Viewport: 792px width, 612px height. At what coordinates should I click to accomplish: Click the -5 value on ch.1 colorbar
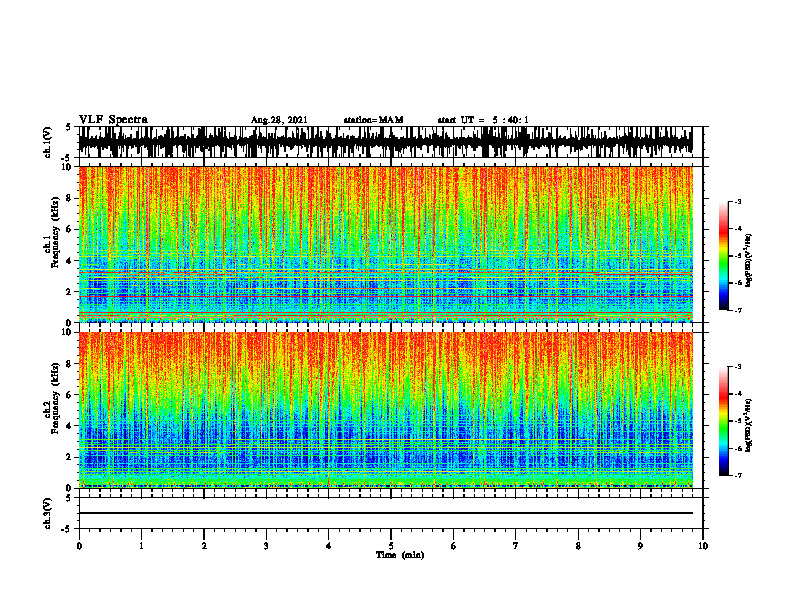click(x=737, y=256)
